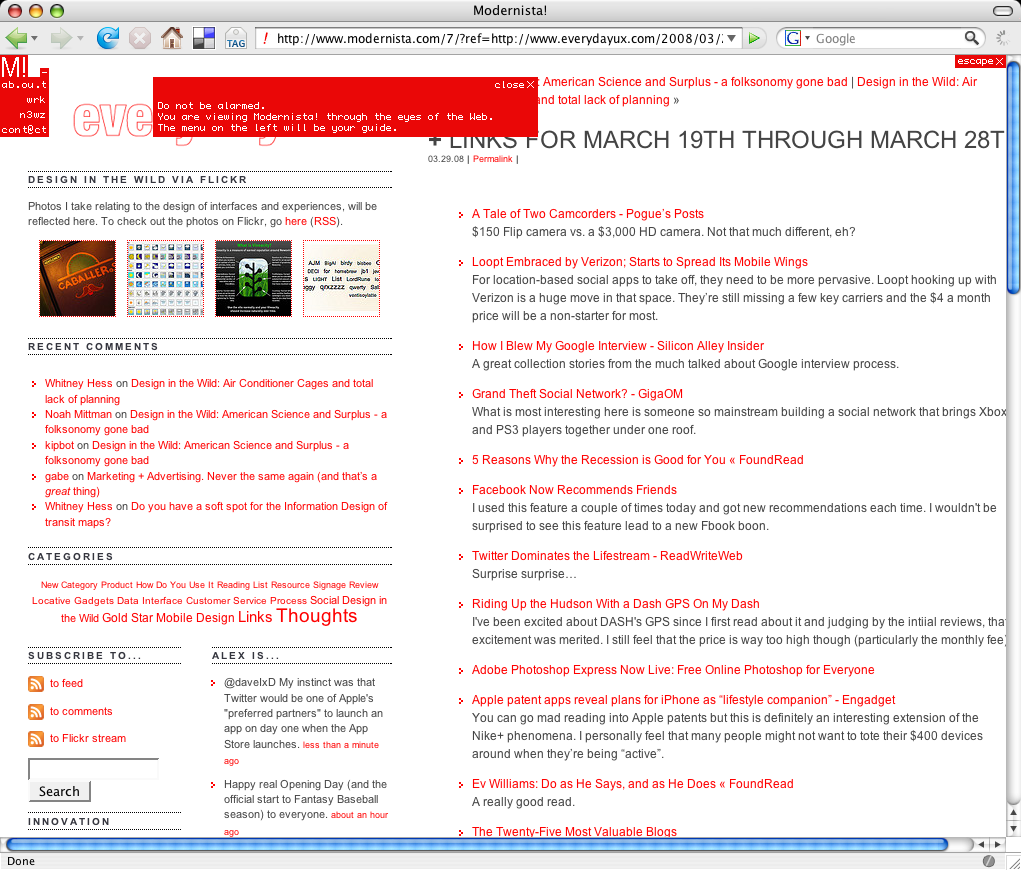Go back with the green back arrow

(x=15, y=38)
